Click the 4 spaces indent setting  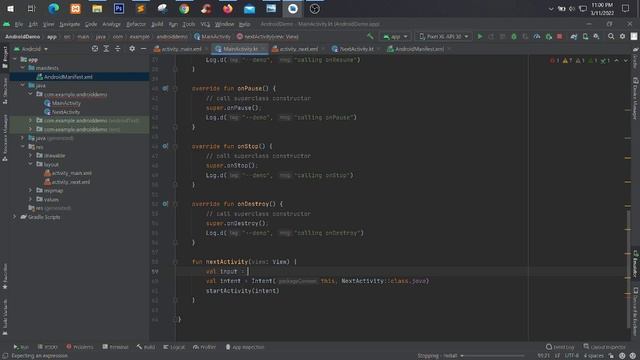tap(593, 356)
